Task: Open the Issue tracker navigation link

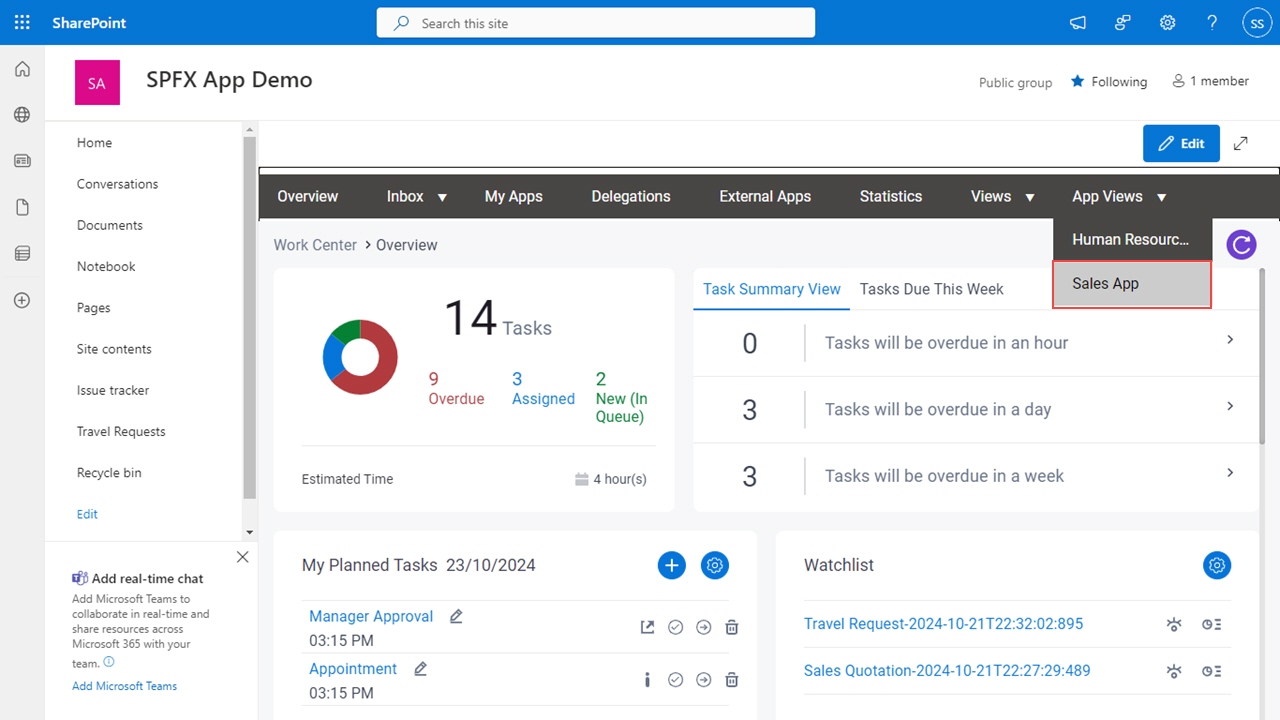Action: pyautogui.click(x=113, y=390)
